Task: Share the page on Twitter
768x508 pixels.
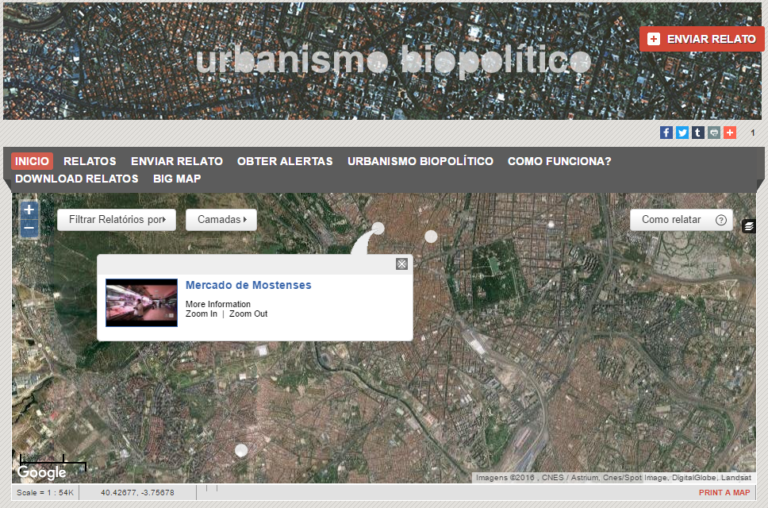Action: [682, 133]
